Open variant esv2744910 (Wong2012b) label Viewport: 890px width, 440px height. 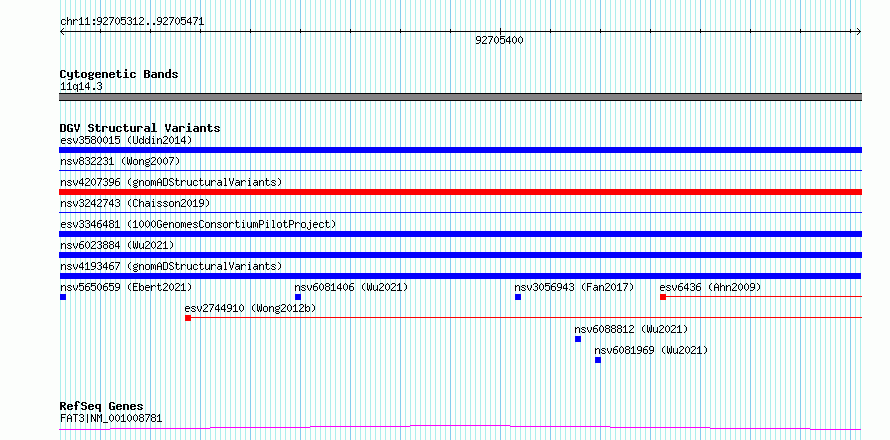coord(250,308)
